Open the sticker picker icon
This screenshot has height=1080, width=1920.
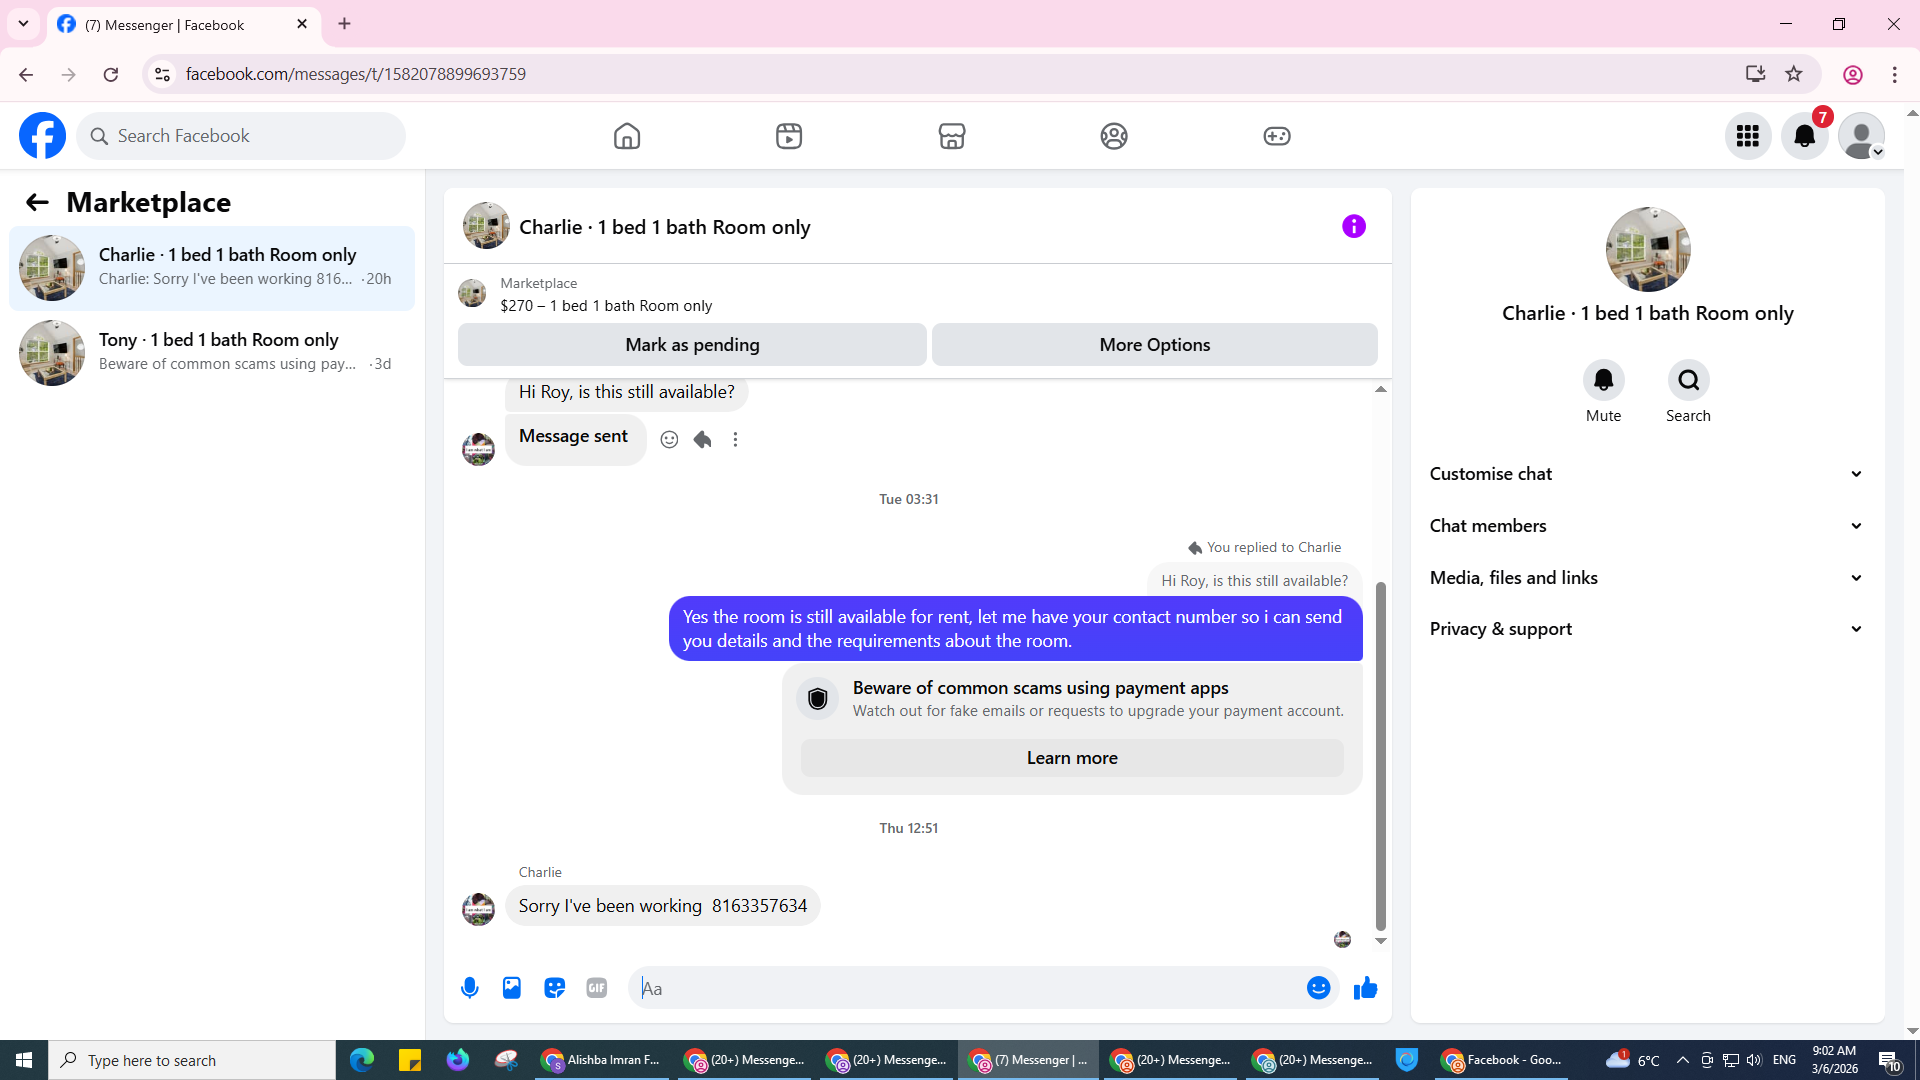point(554,988)
